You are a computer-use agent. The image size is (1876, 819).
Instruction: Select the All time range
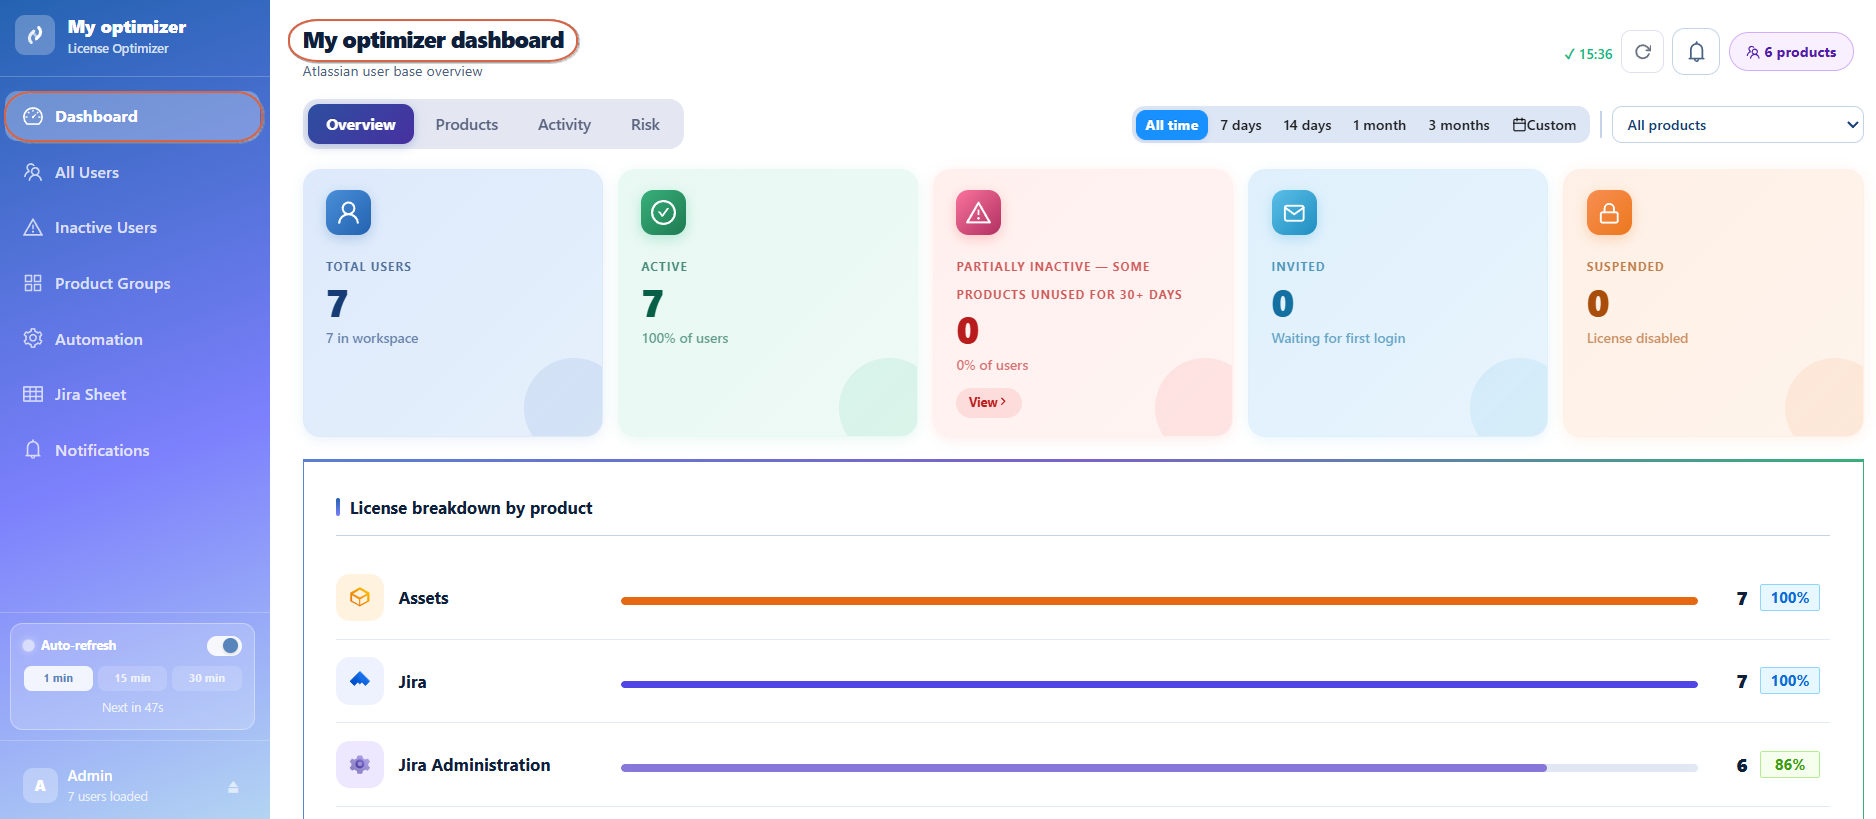coord(1171,125)
